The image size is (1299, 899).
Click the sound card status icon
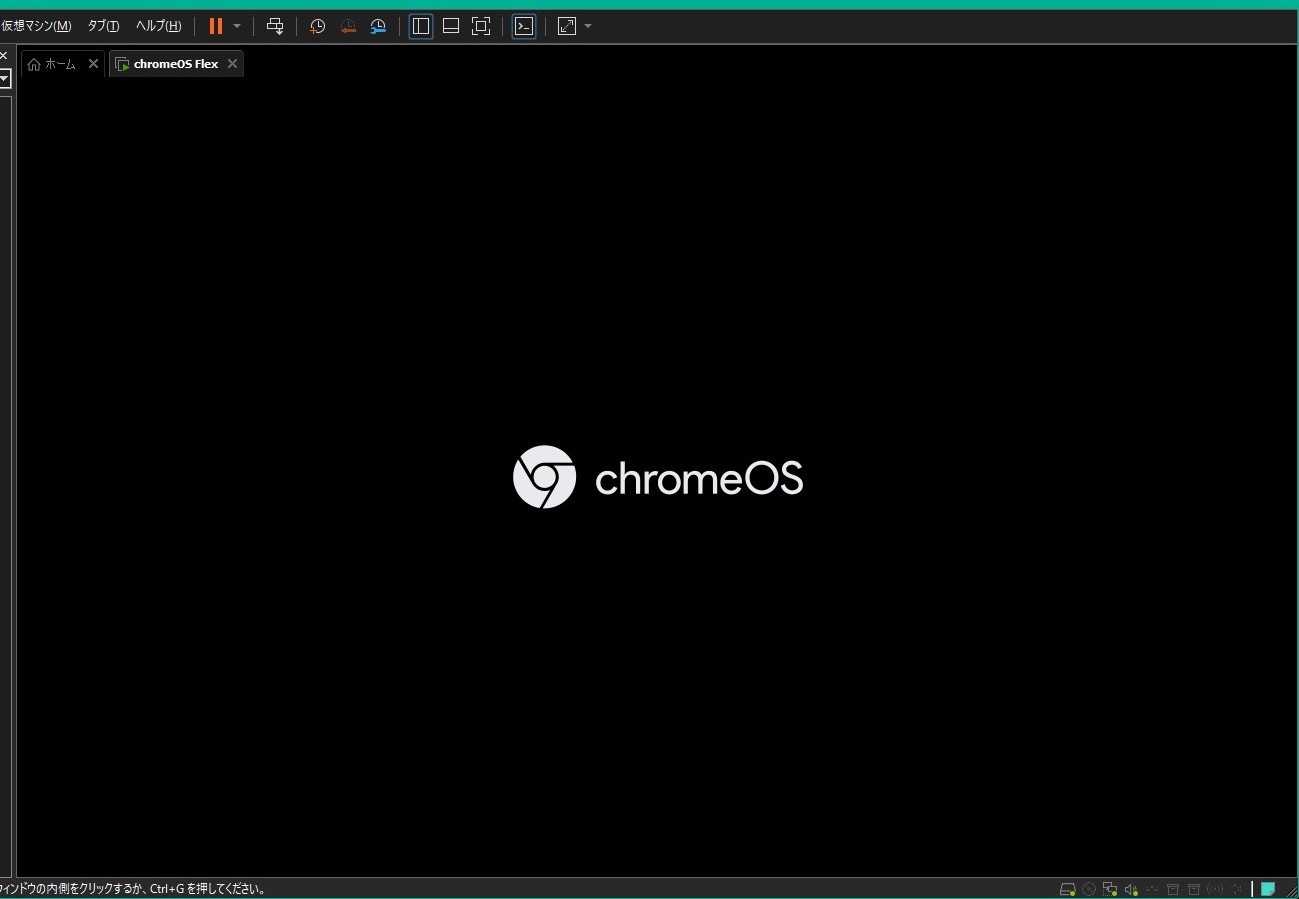pos(1131,889)
